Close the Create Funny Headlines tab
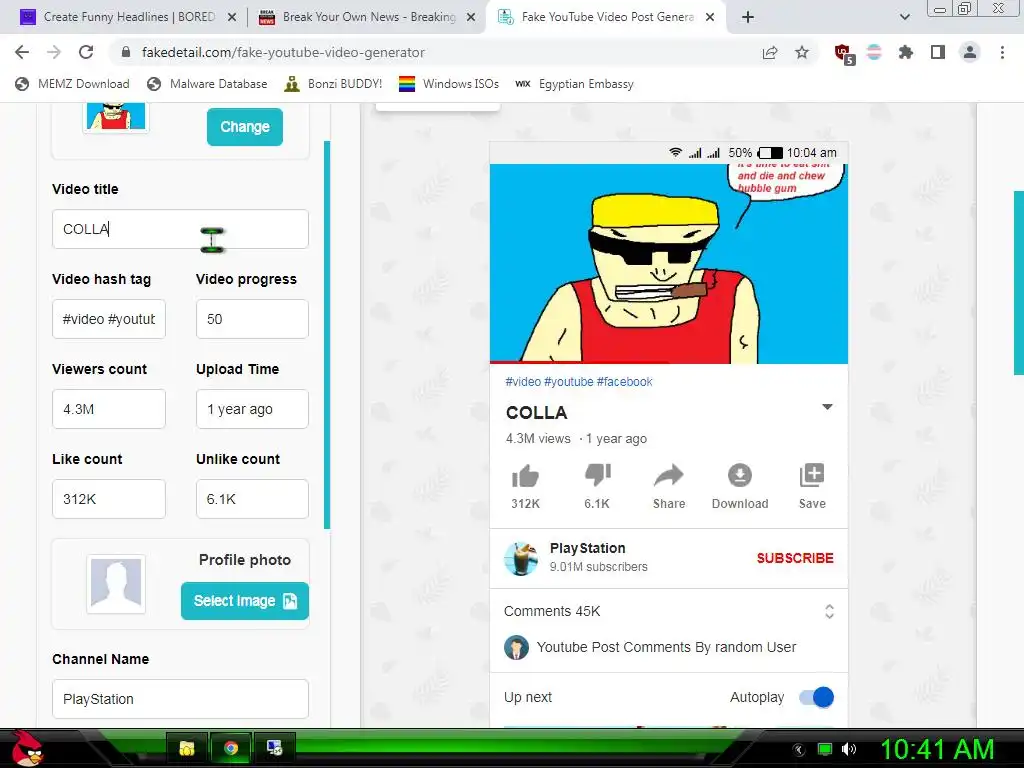Screen dimensions: 1024x768 232,17
